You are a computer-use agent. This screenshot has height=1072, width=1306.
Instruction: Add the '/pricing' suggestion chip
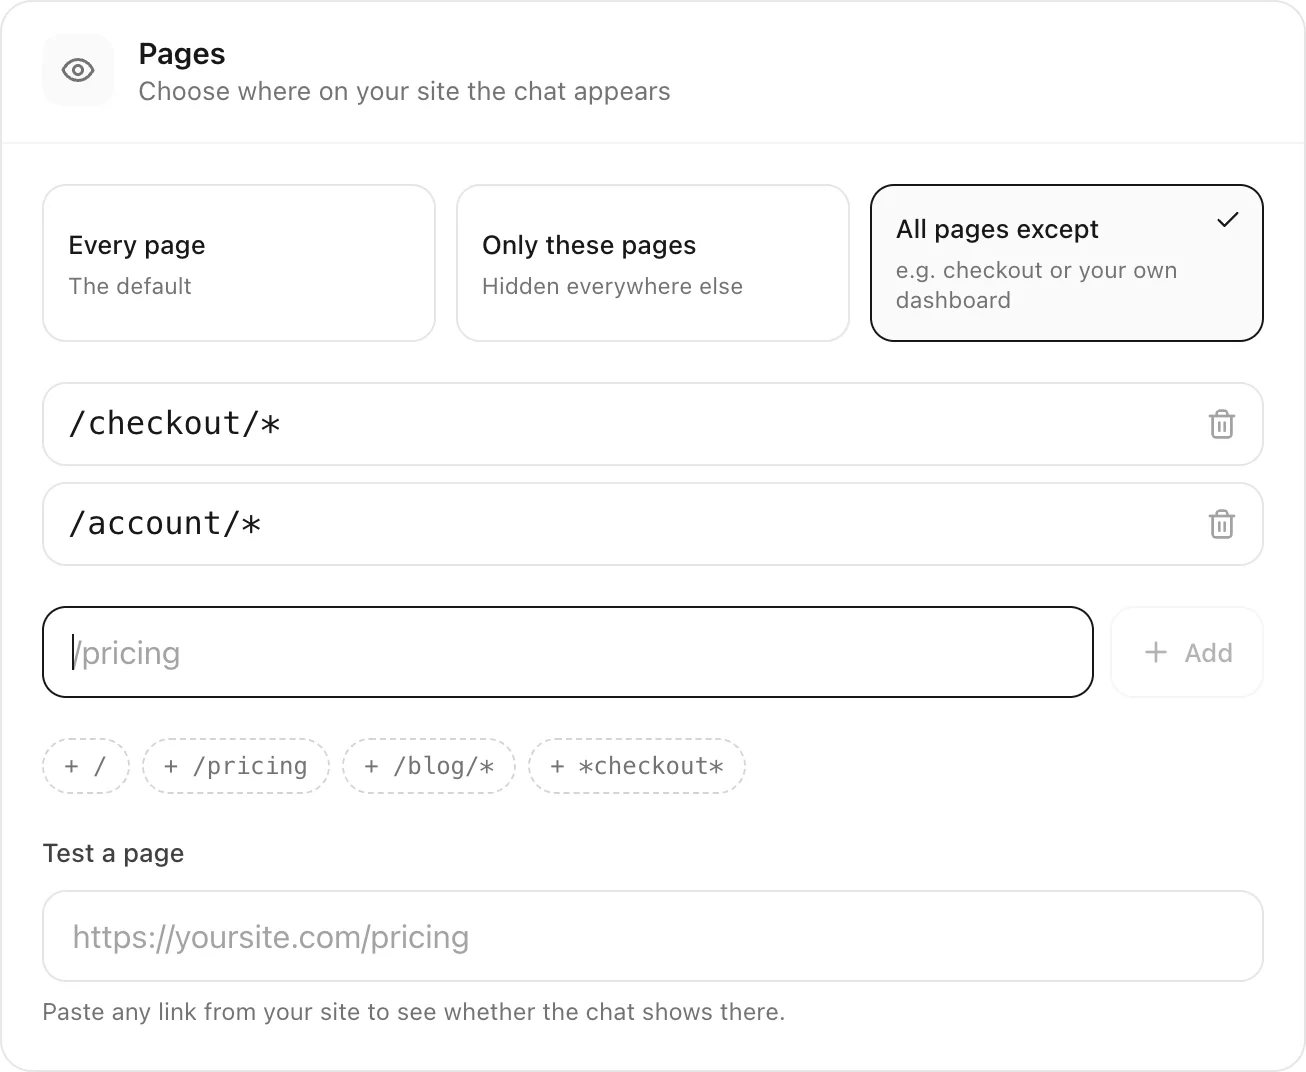[x=236, y=766]
